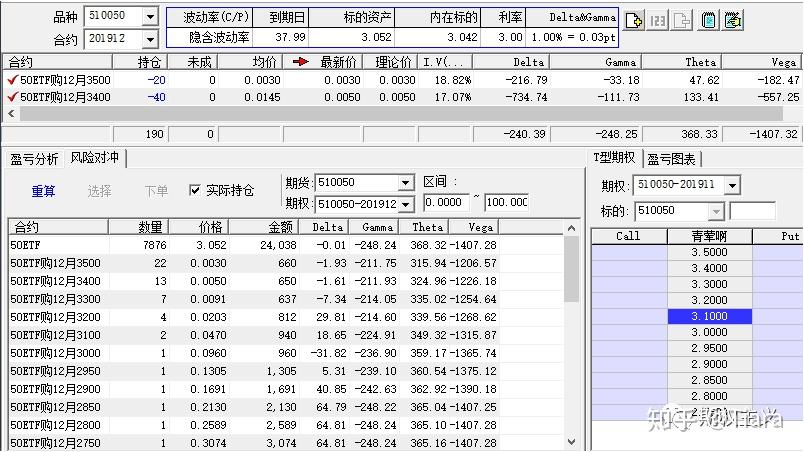
Task: Click the 重算 button
Action: tap(43, 191)
